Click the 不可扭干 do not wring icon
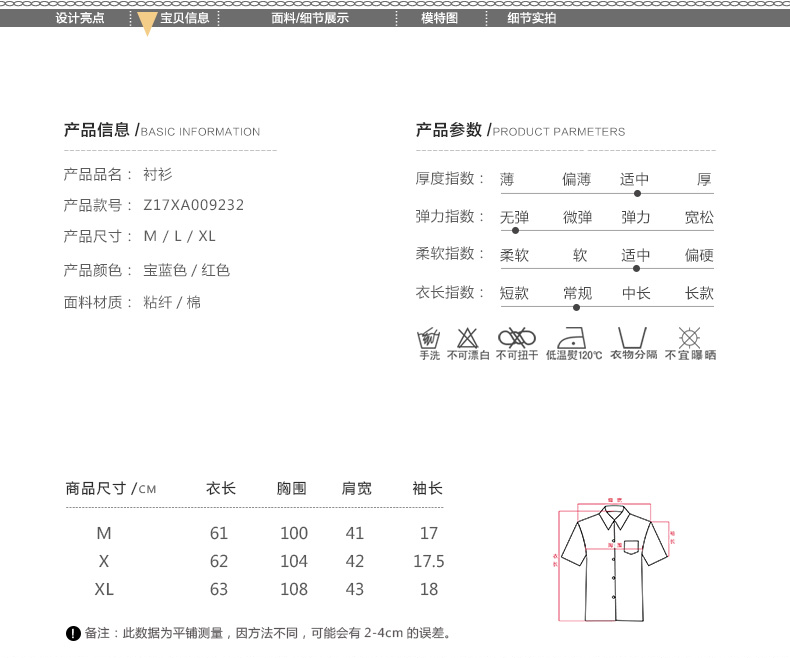 516,337
